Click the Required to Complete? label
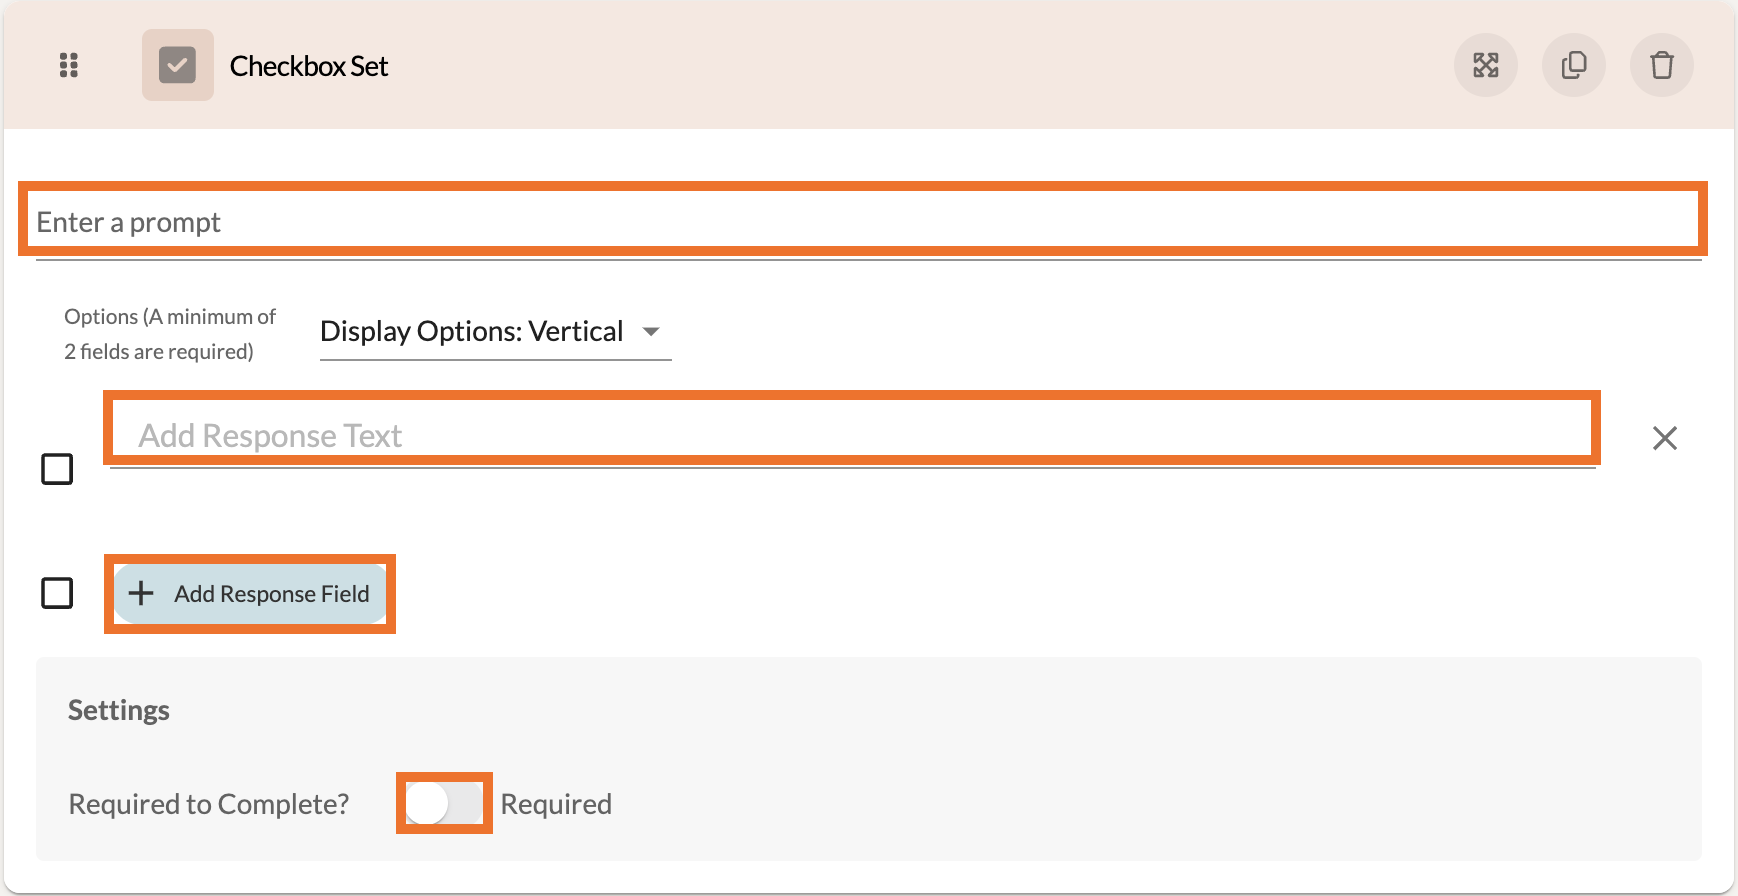The height and width of the screenshot is (896, 1738). tap(209, 804)
